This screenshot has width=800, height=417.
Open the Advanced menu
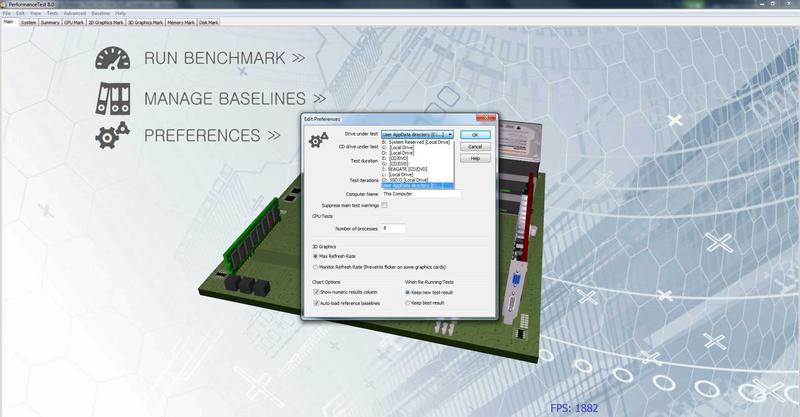click(x=75, y=13)
